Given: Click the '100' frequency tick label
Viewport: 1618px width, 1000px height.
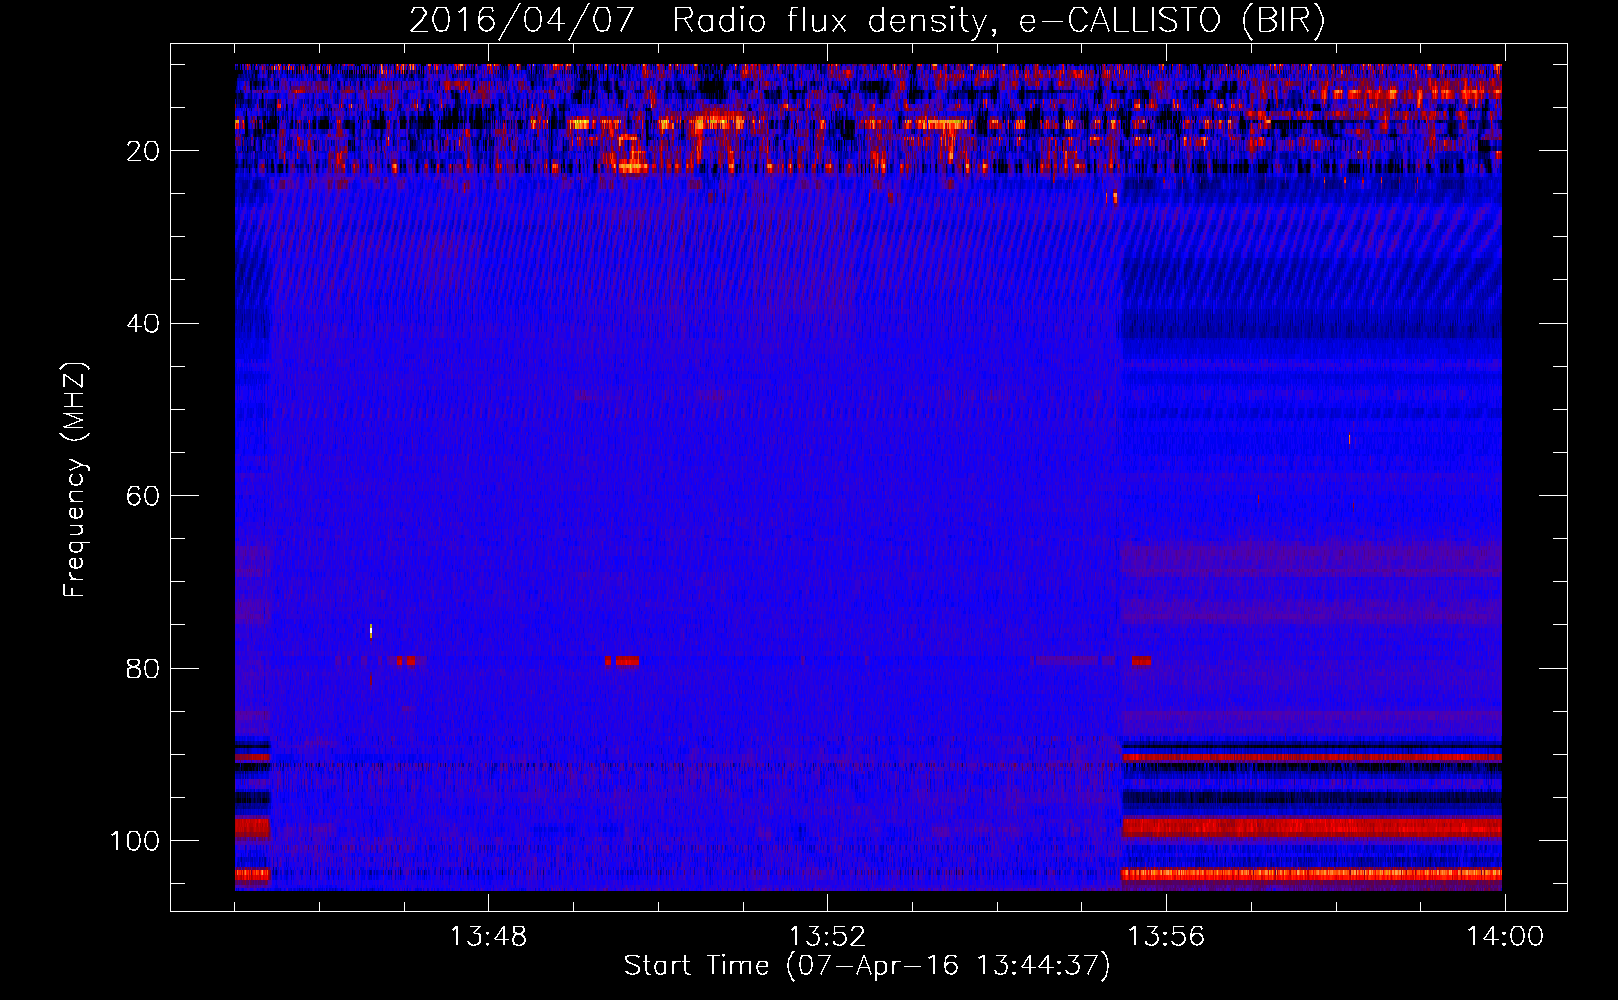Looking at the screenshot, I should [x=135, y=841].
